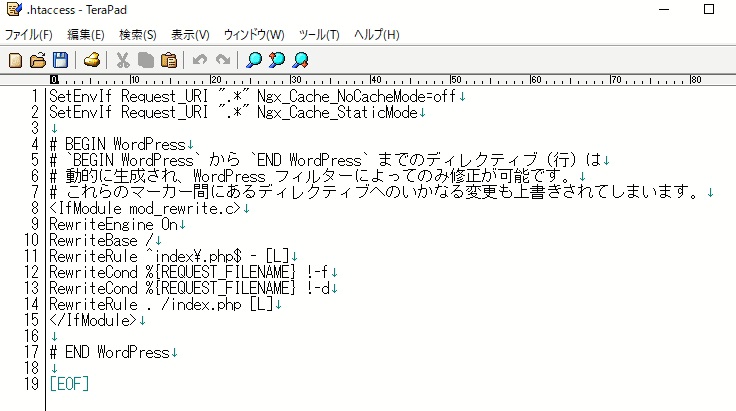Open the ヘルプ(H) menu
The width and height of the screenshot is (736, 411).
click(377, 35)
